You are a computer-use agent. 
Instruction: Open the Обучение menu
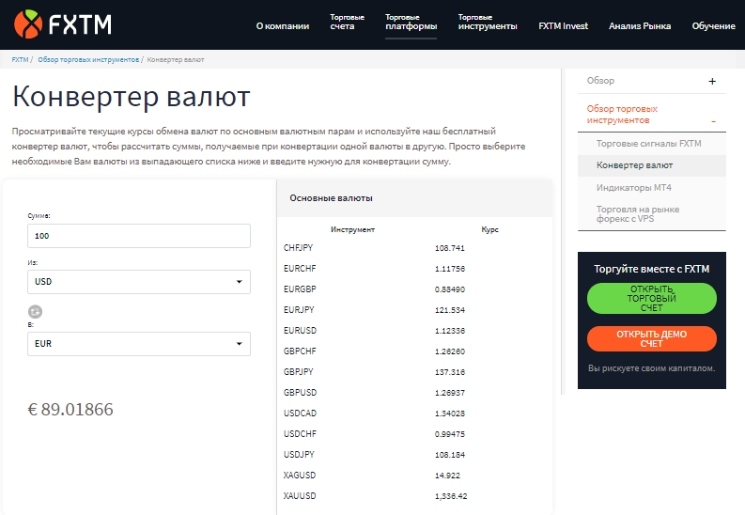[x=713, y=26]
